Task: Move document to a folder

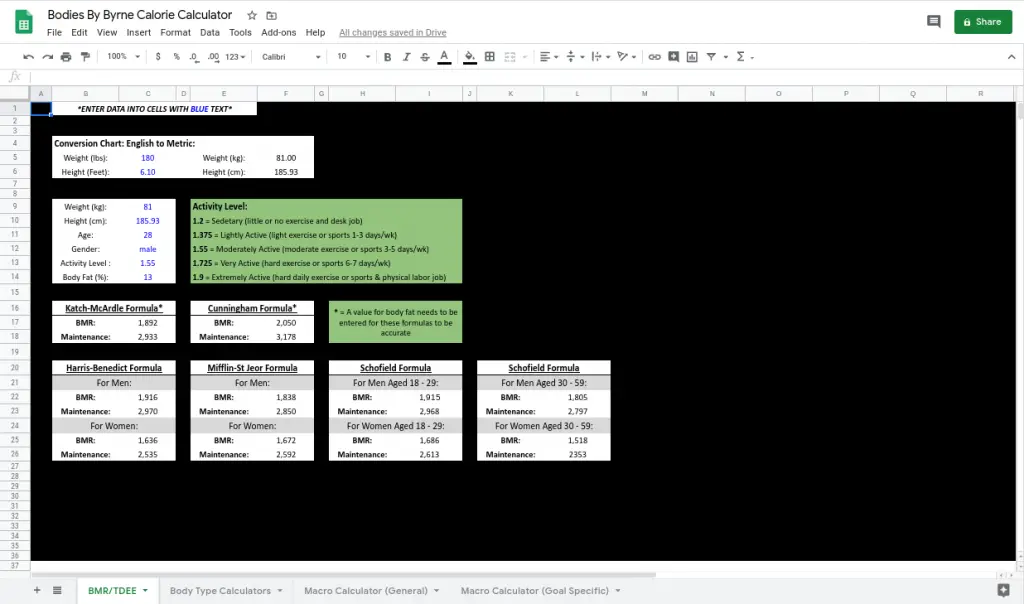Action: click(x=272, y=15)
